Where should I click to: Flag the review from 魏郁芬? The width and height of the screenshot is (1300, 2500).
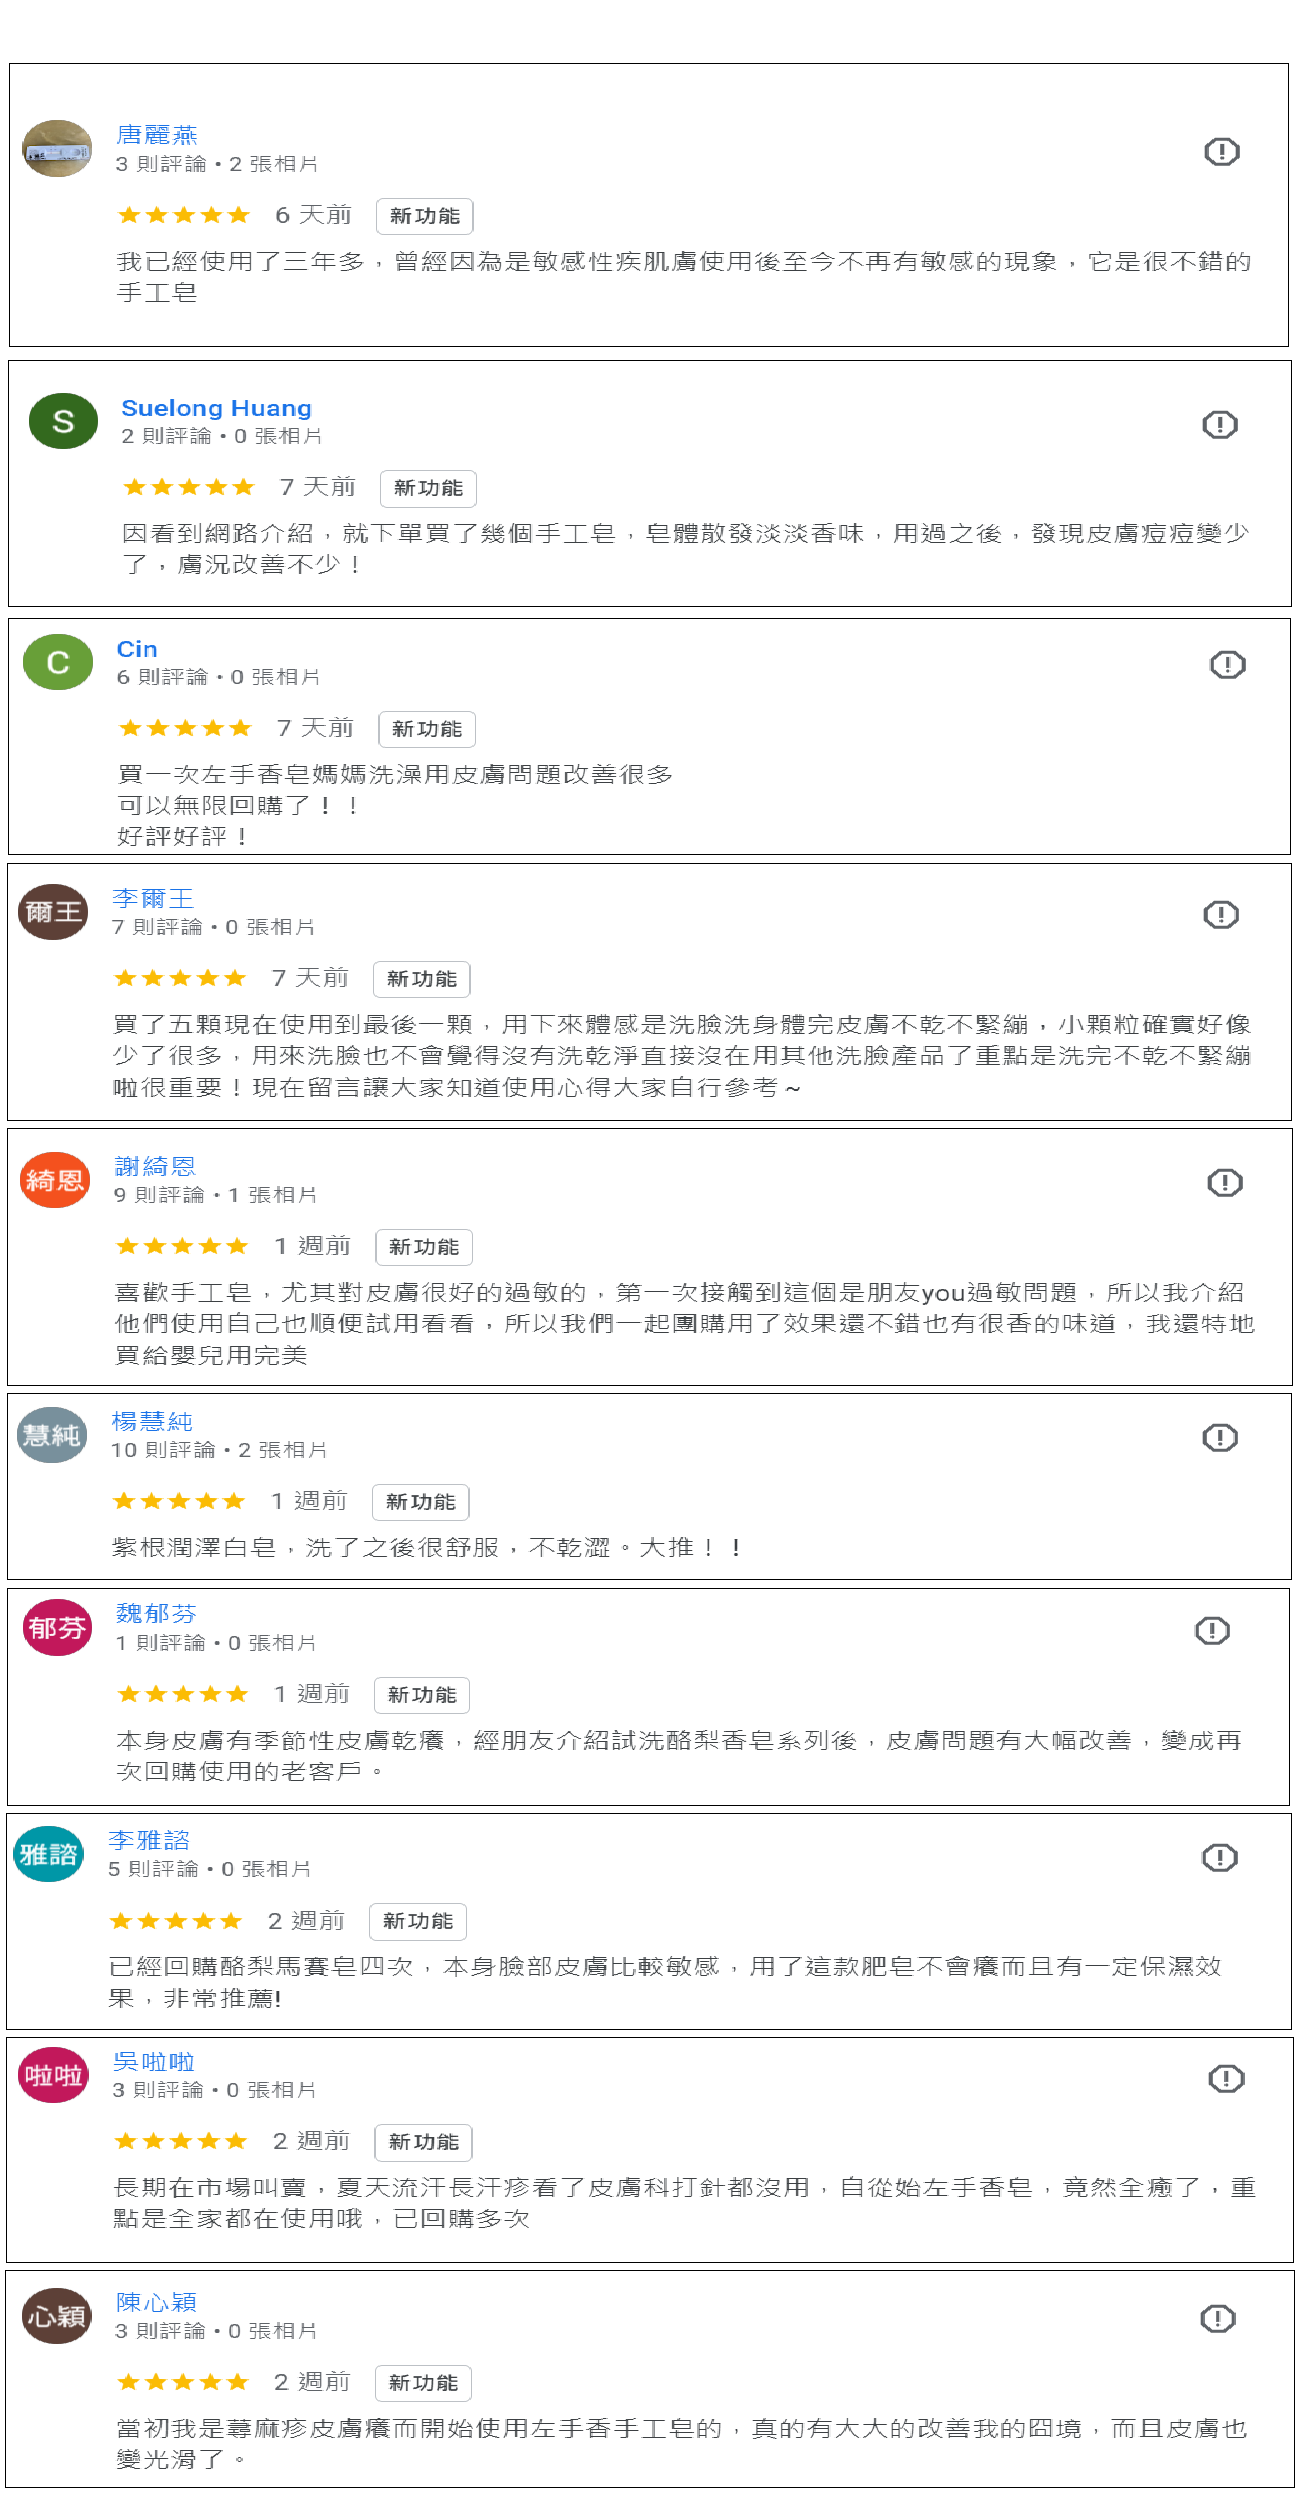[x=1212, y=1631]
